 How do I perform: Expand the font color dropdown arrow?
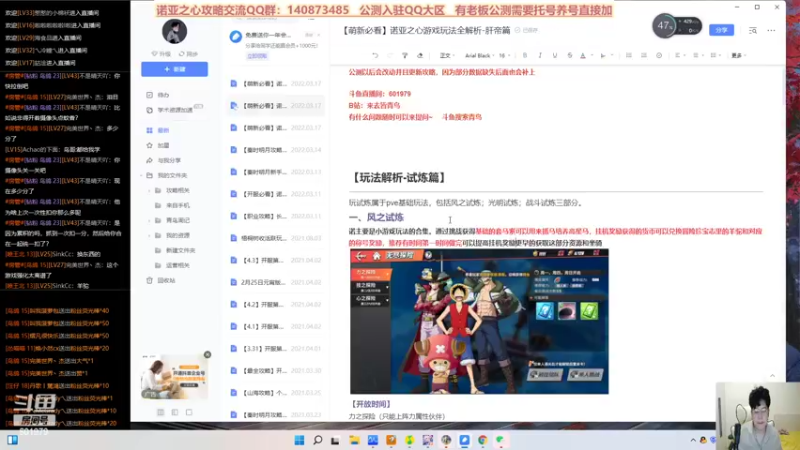click(x=591, y=55)
